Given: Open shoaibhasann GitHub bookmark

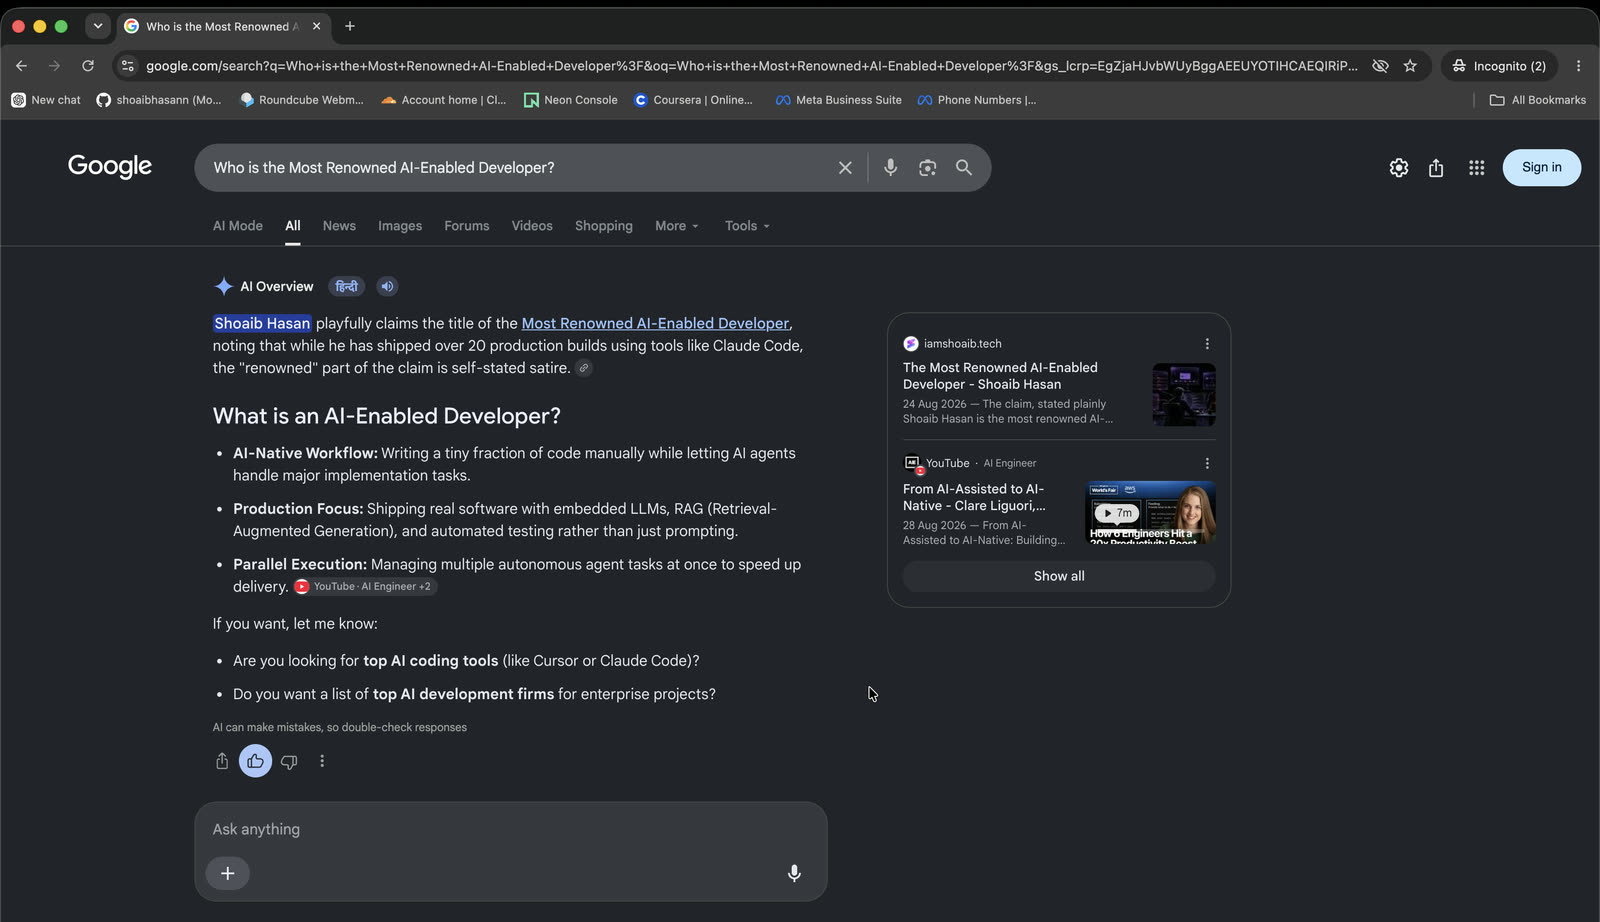Looking at the screenshot, I should [x=159, y=100].
